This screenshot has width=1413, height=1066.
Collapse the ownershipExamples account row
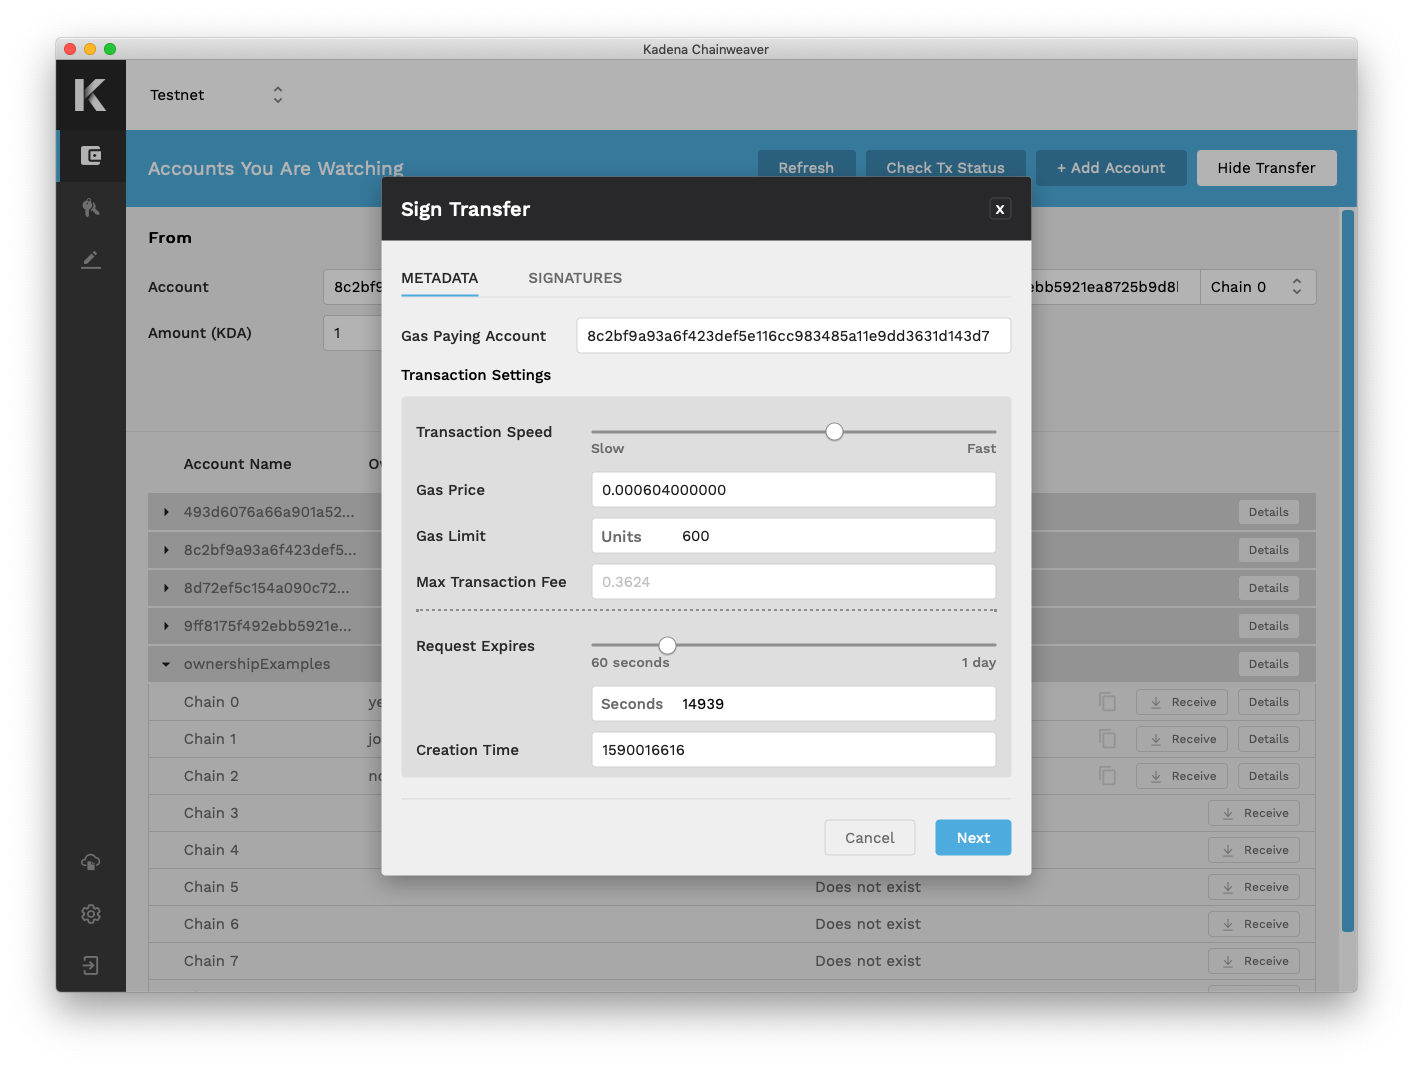pos(166,664)
